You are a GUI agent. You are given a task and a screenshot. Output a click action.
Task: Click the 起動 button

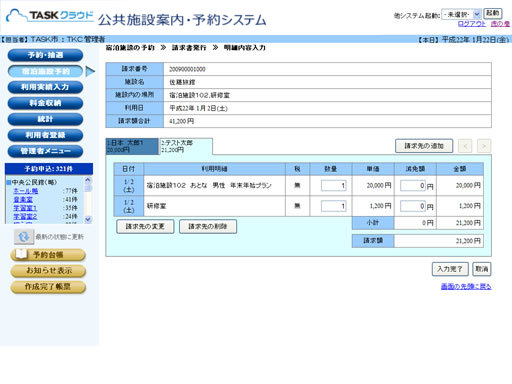pyautogui.click(x=493, y=13)
